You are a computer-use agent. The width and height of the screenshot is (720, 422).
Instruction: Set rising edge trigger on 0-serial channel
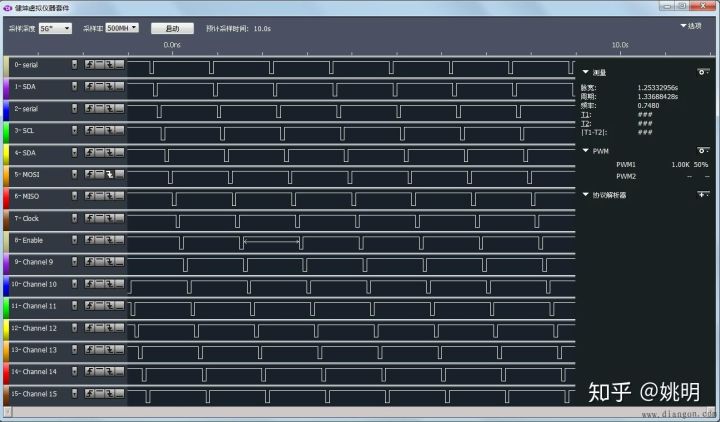point(90,64)
